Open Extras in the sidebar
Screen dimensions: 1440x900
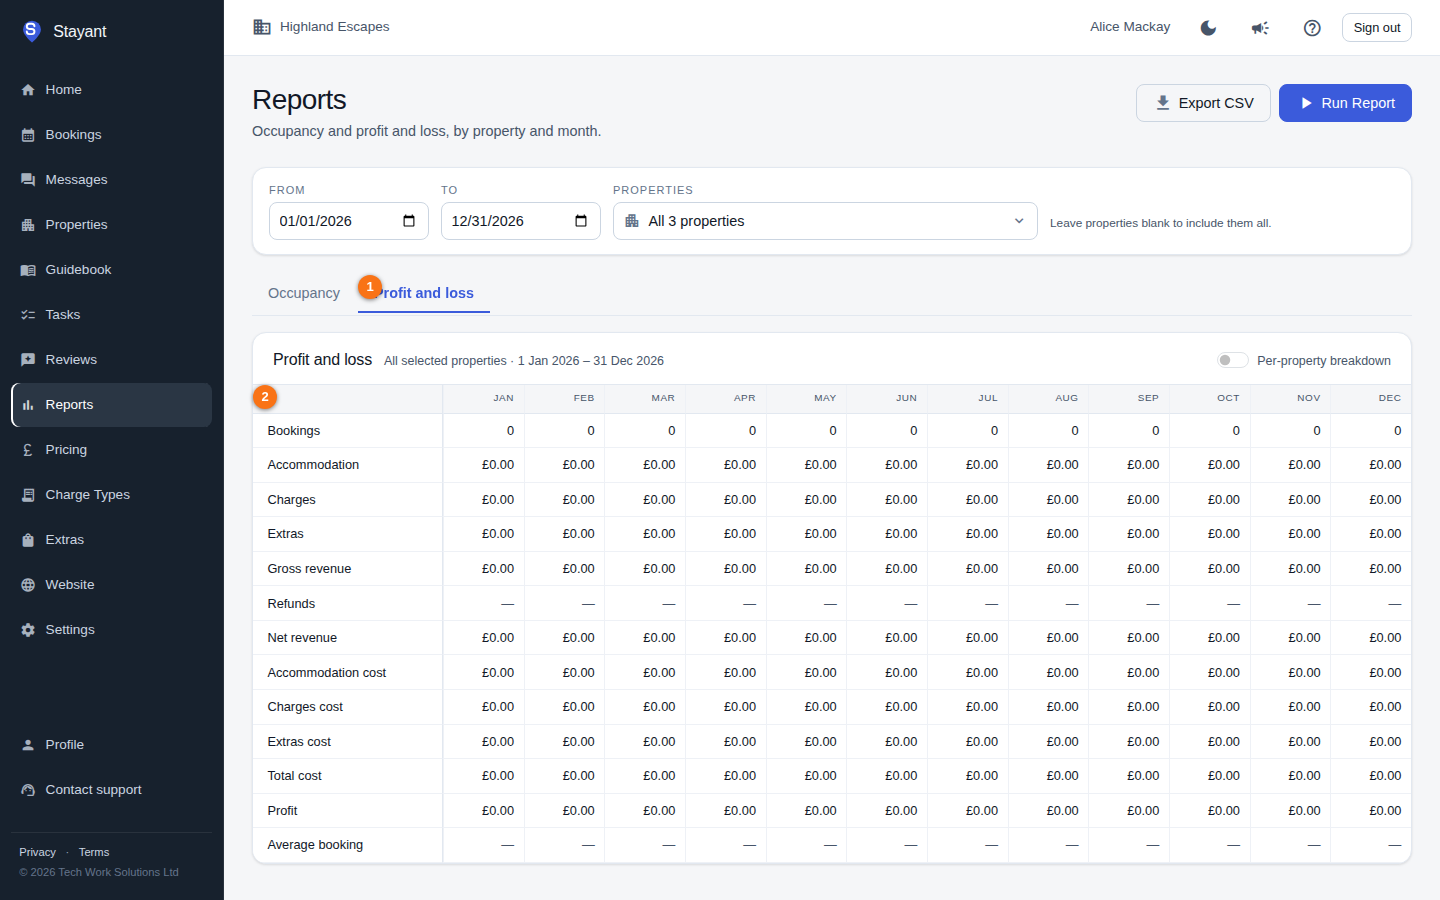click(111, 540)
